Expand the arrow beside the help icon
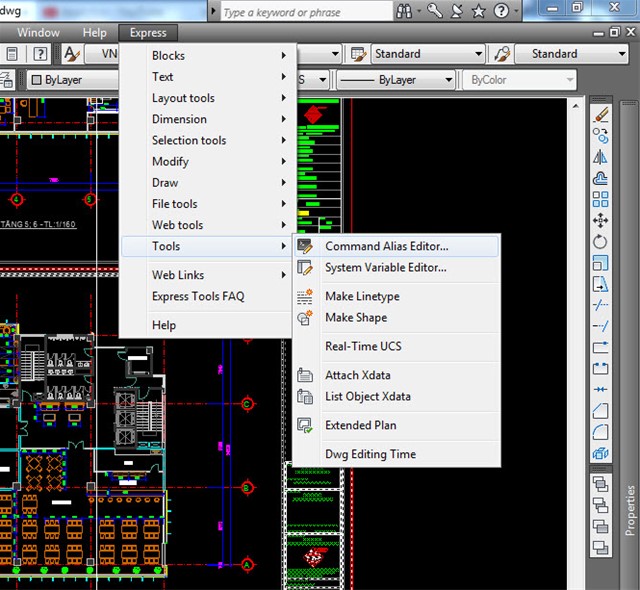This screenshot has height=590, width=640. tap(516, 11)
